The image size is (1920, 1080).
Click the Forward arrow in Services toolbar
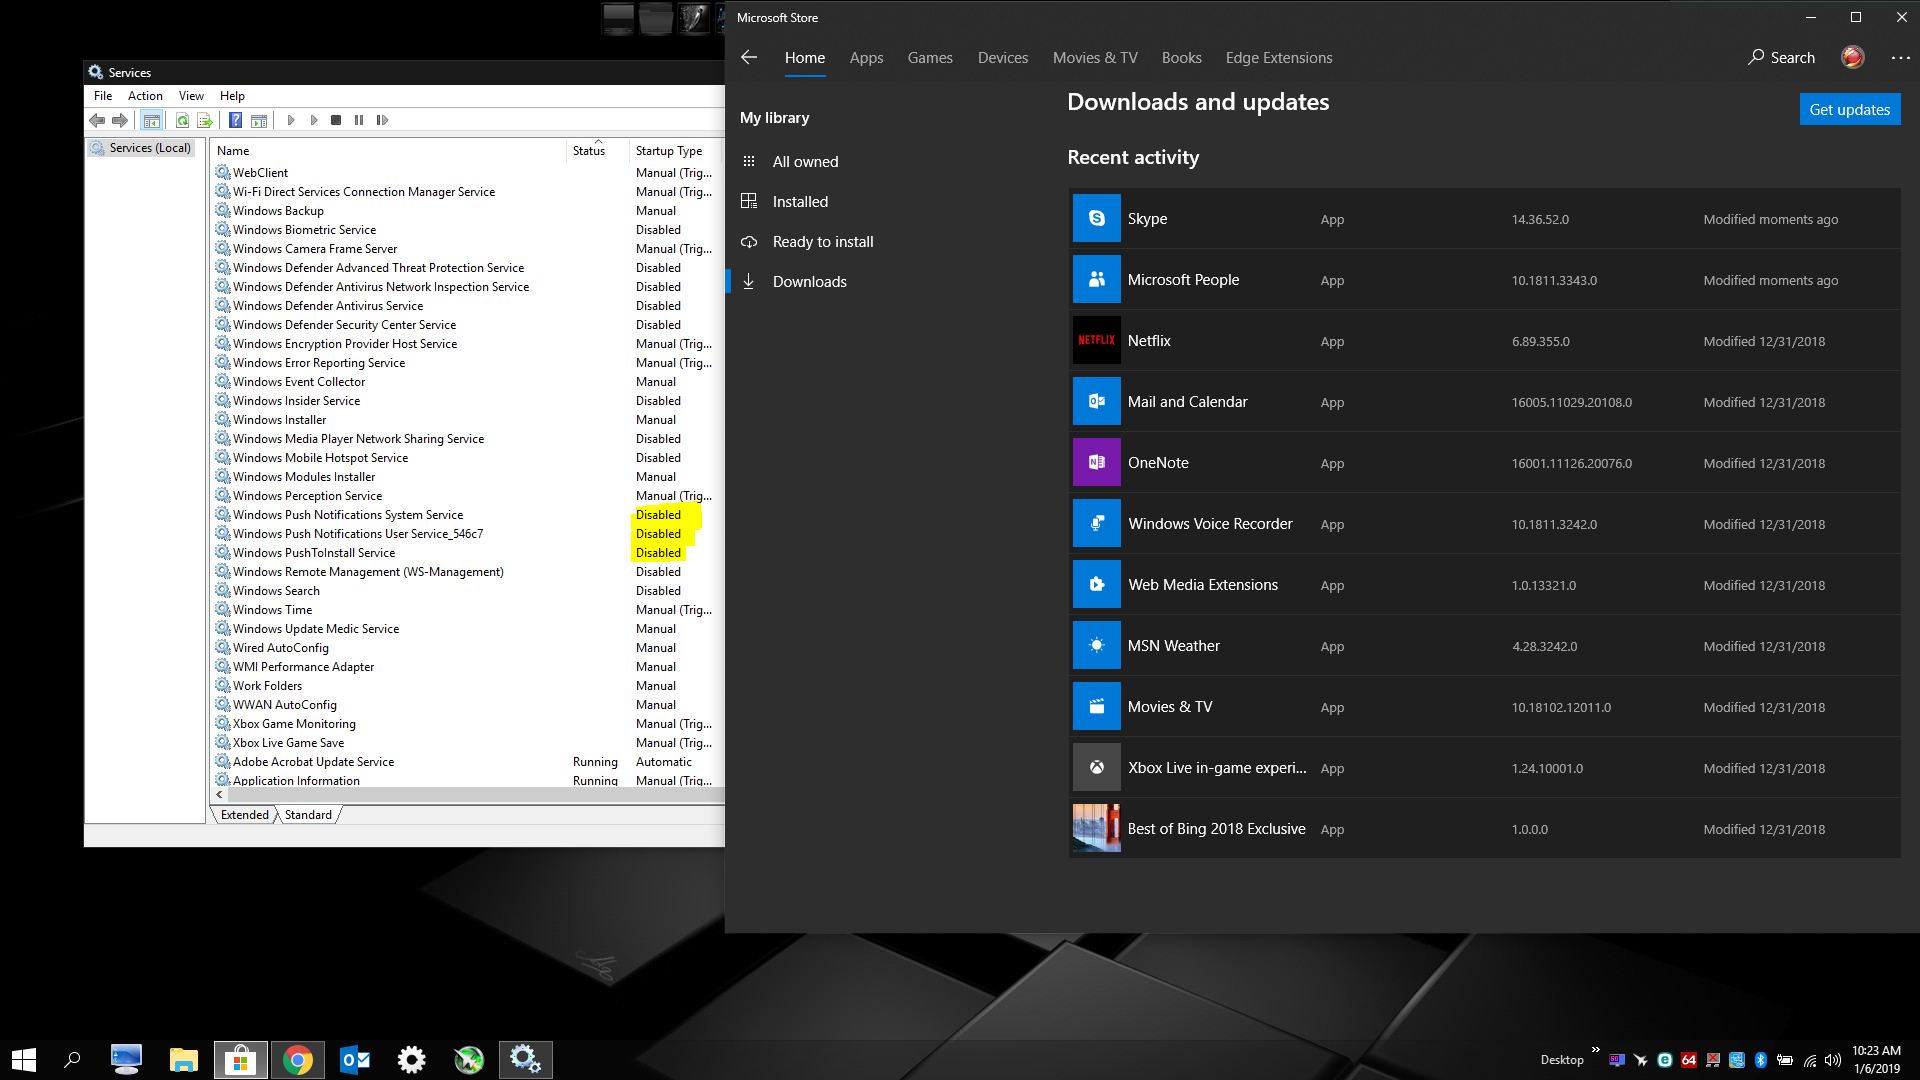120,120
